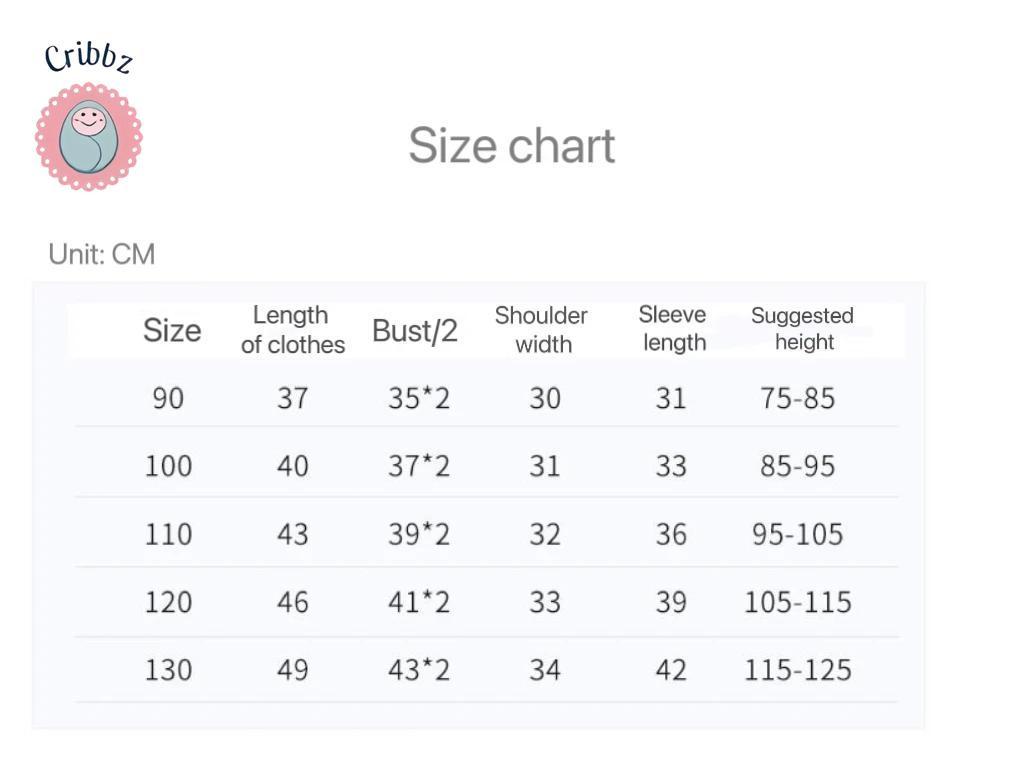Click the Unit: CM label
Image resolution: width=1024 pixels, height=763 pixels.
pos(102,254)
